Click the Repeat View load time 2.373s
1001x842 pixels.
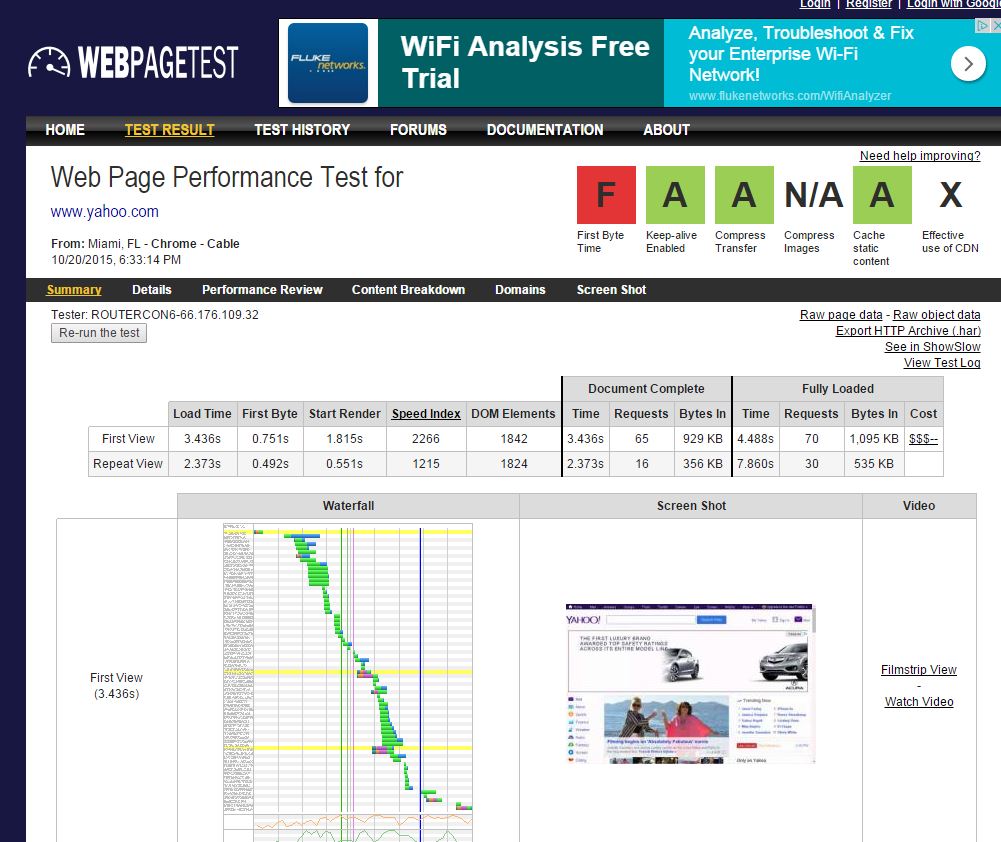tap(202, 463)
